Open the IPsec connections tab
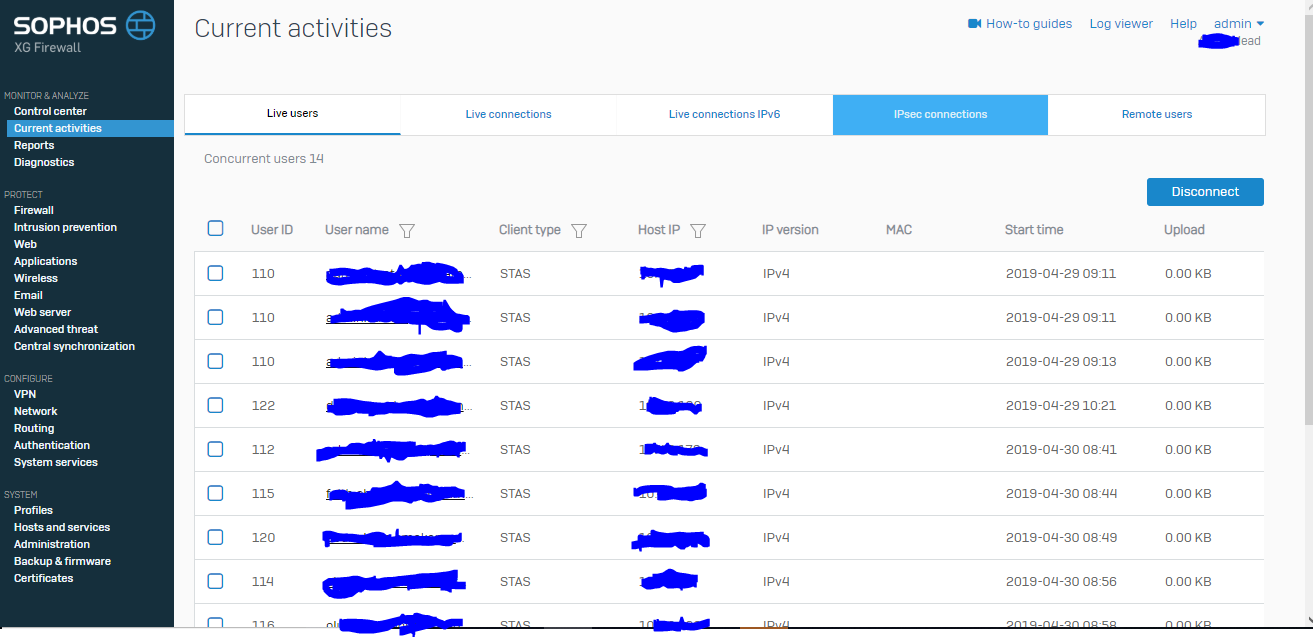The height and width of the screenshot is (637, 1313). [x=940, y=114]
